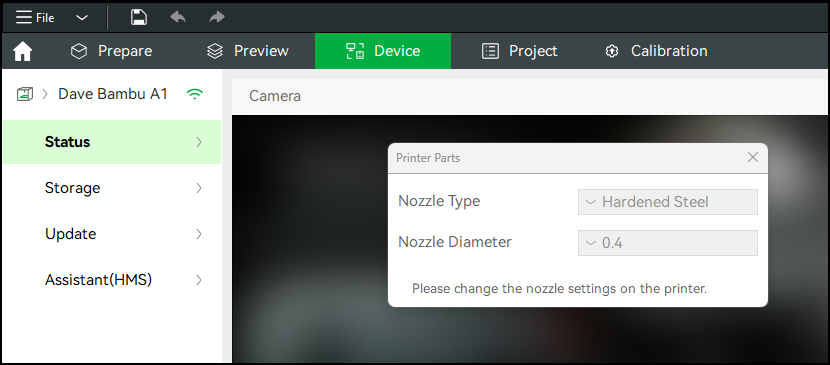This screenshot has height=365, width=830.
Task: Click the printer device icon beside Dave Bambu A1
Action: pos(25,94)
